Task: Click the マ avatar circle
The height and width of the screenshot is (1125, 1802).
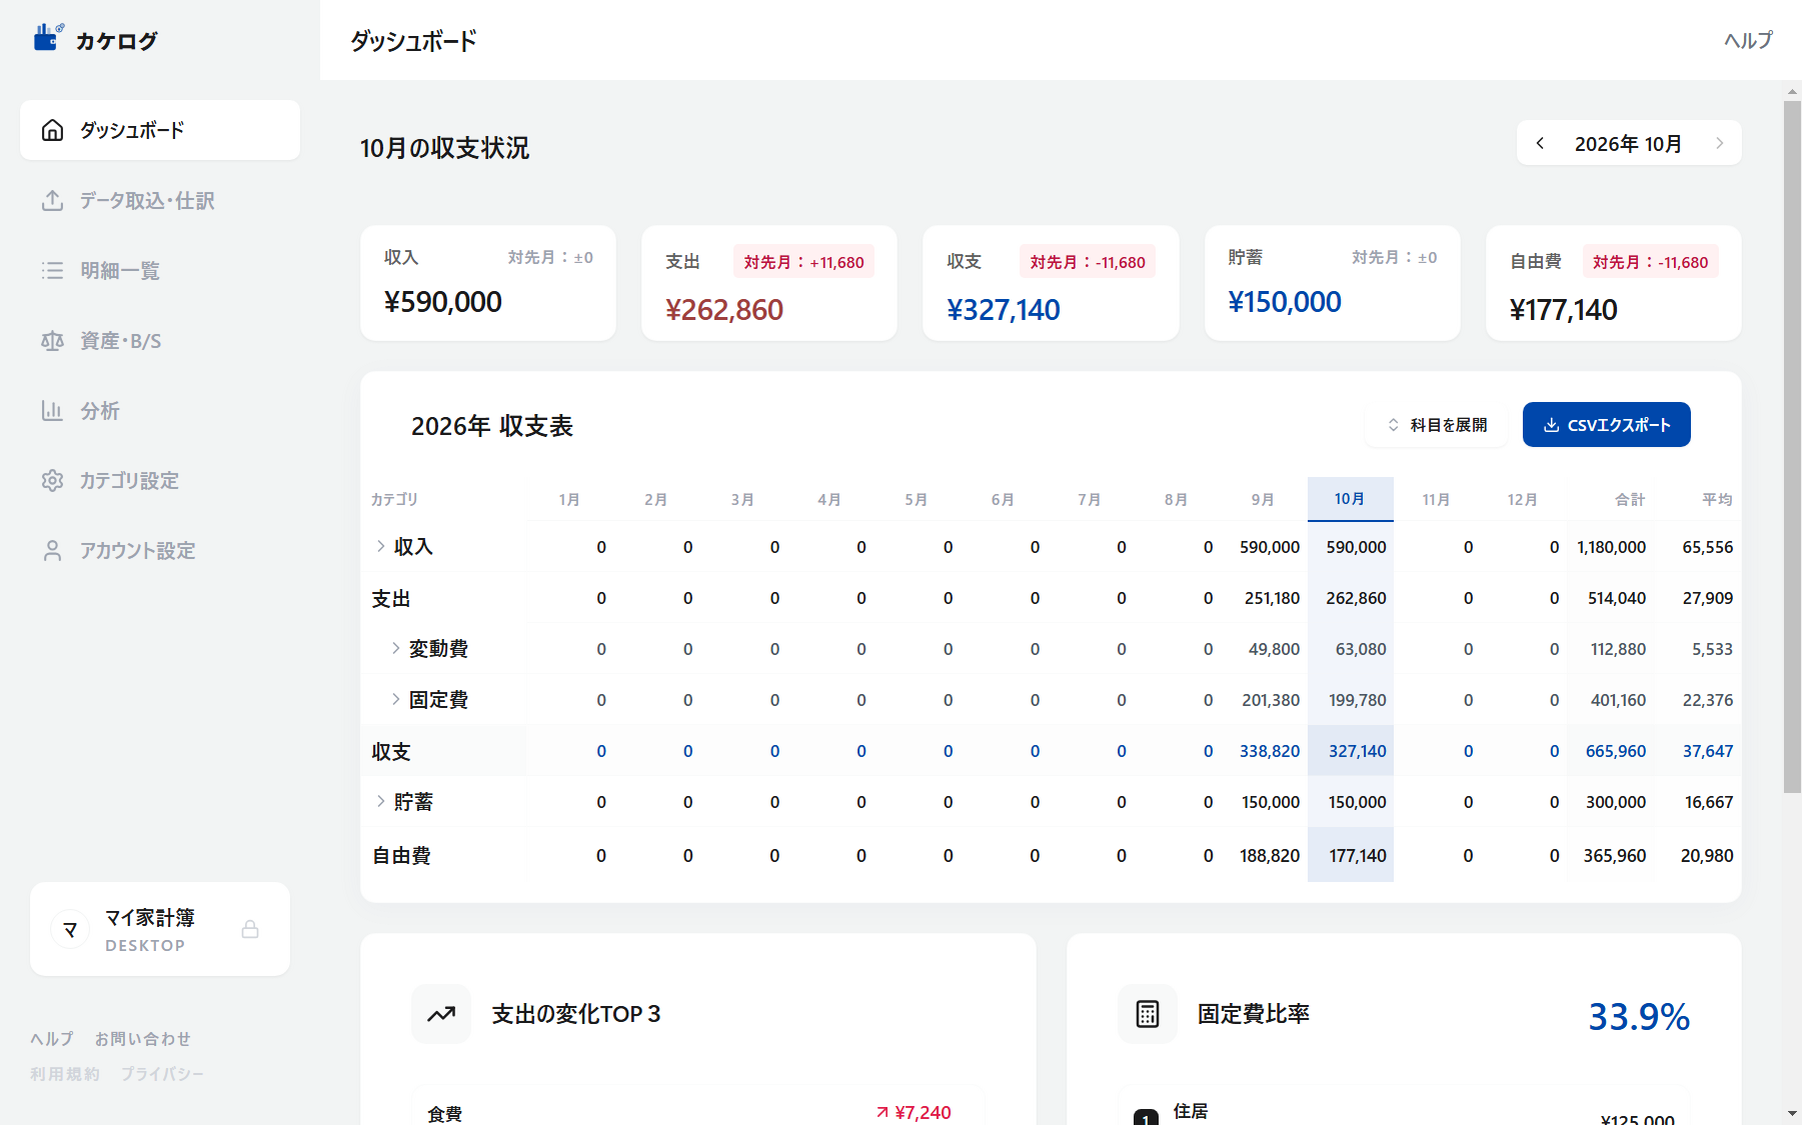Action: [70, 929]
